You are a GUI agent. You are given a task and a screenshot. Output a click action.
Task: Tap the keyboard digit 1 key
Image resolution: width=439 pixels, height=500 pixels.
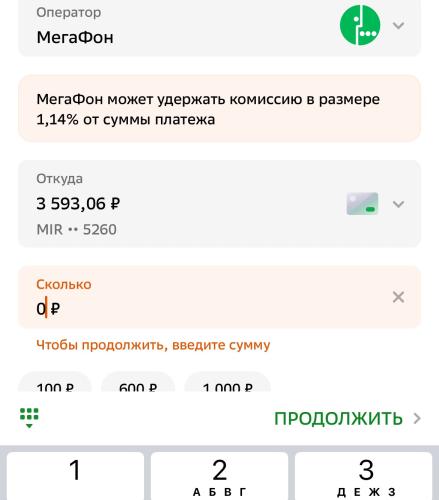coord(75,476)
